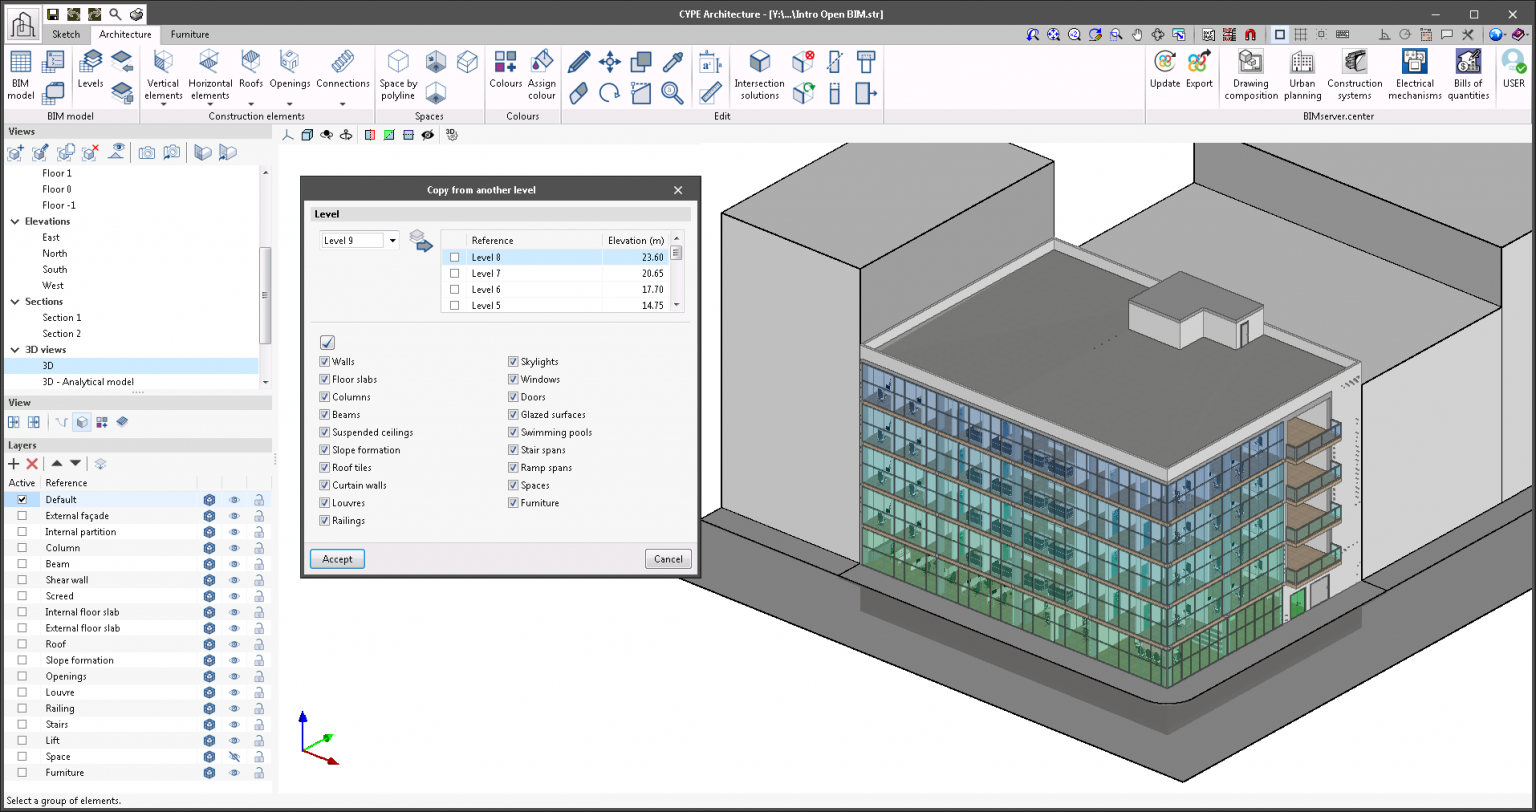
Task: Click the Intersection solutions icon
Action: coord(759,75)
